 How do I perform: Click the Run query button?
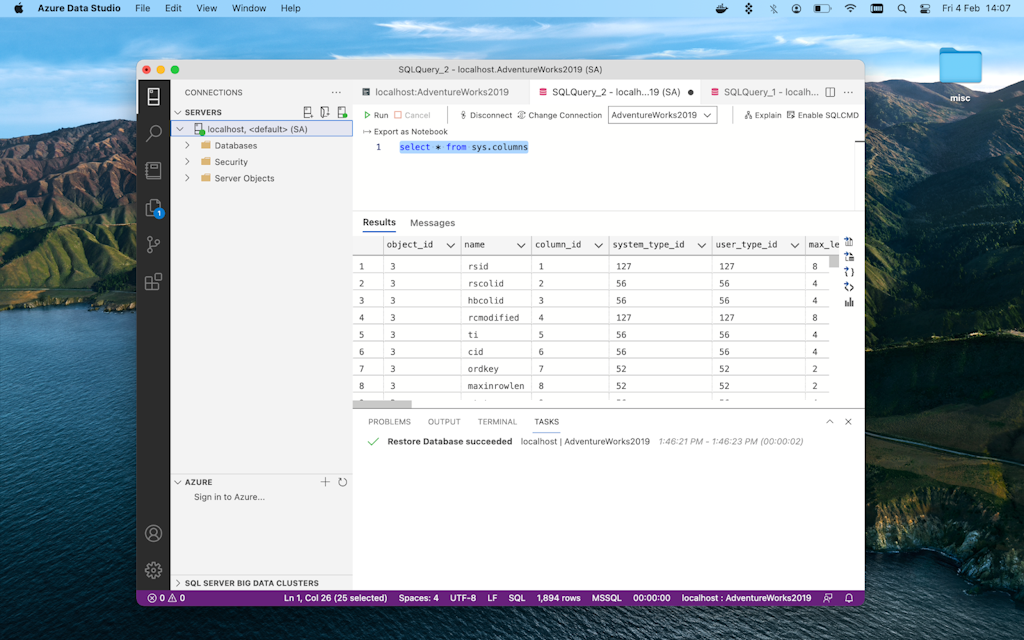pyautogui.click(x=376, y=115)
